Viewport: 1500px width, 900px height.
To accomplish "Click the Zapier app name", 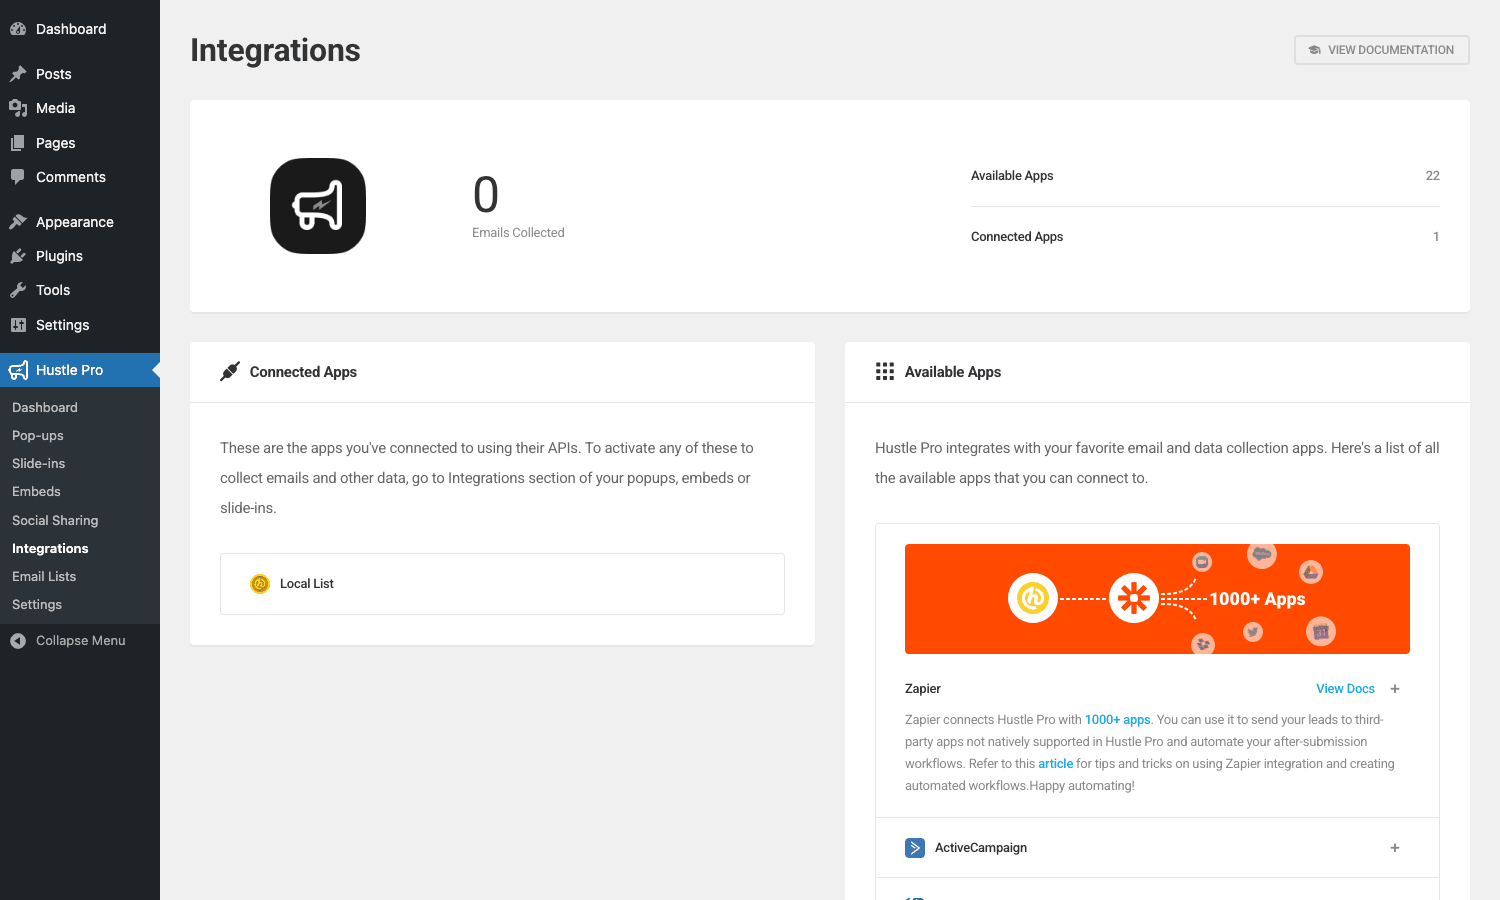I will click(x=923, y=689).
